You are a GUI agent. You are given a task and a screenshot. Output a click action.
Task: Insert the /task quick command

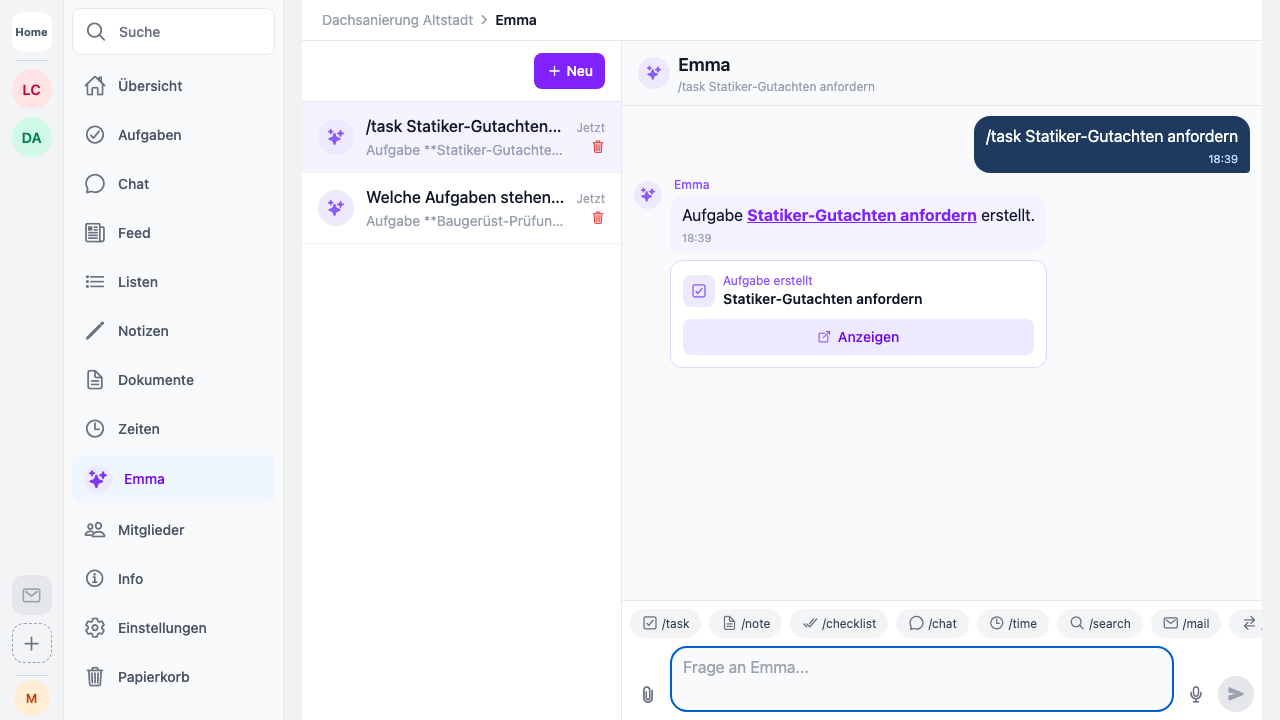point(666,623)
